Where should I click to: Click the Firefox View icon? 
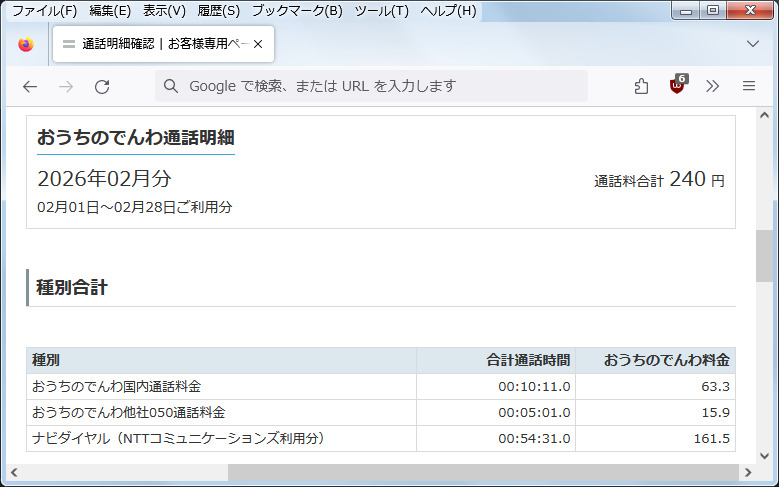[x=26, y=45]
